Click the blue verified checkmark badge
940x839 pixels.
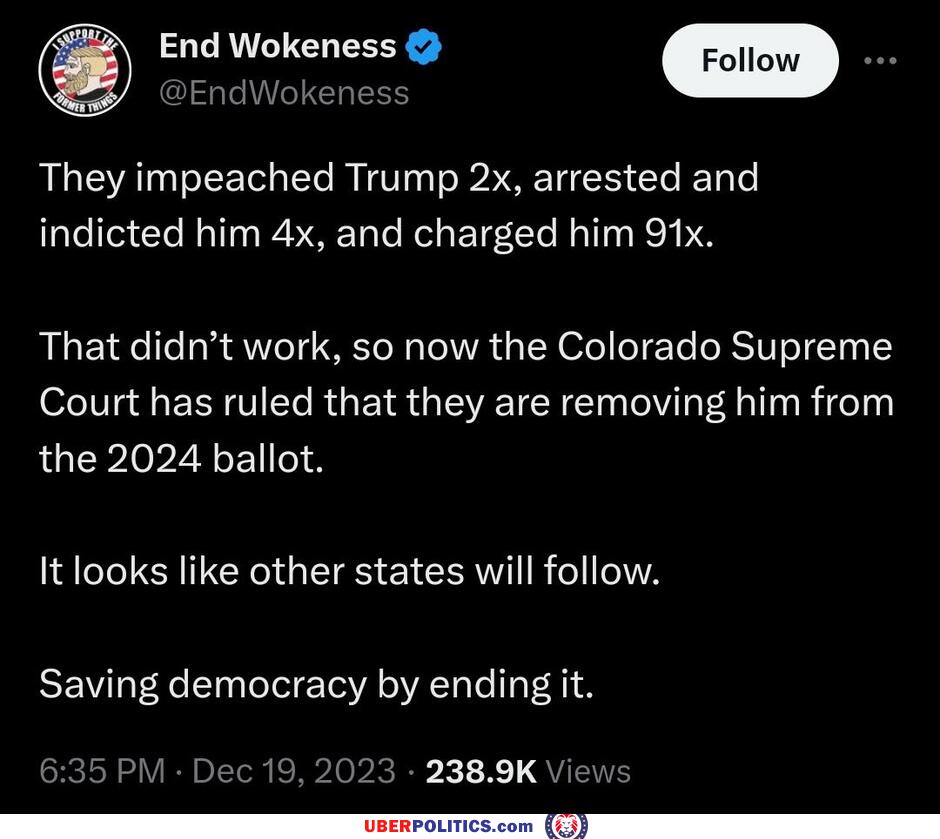pos(423,46)
